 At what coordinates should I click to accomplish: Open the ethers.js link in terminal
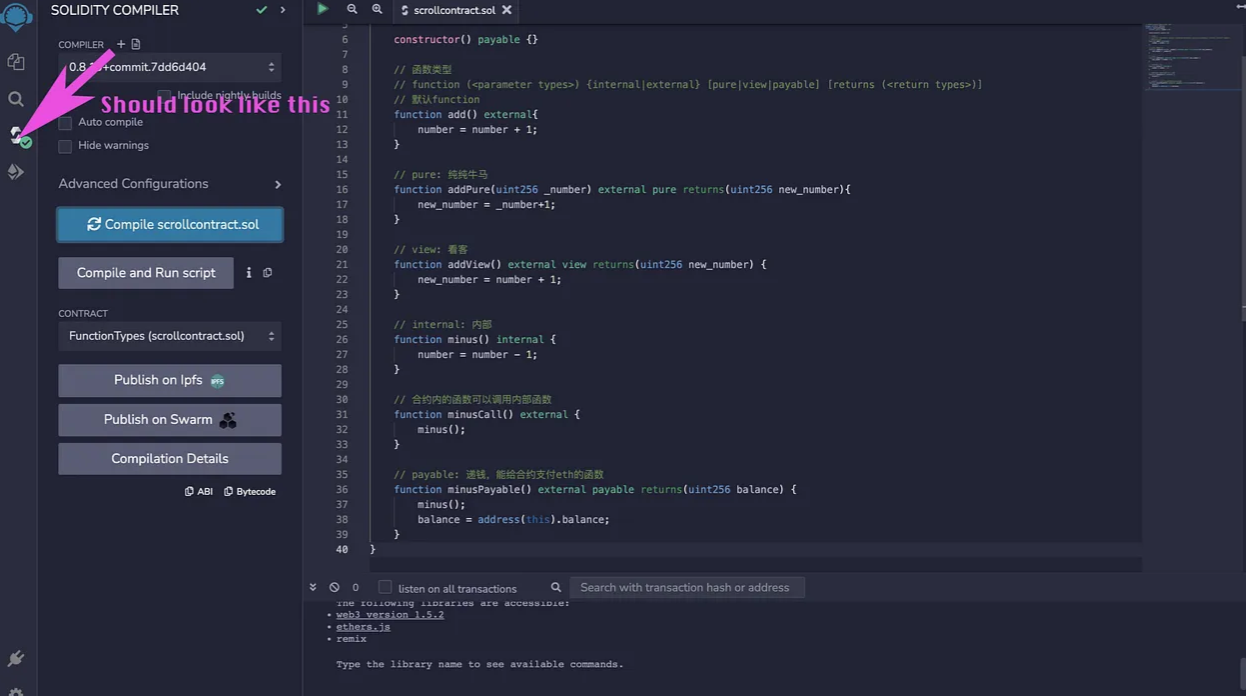[363, 627]
